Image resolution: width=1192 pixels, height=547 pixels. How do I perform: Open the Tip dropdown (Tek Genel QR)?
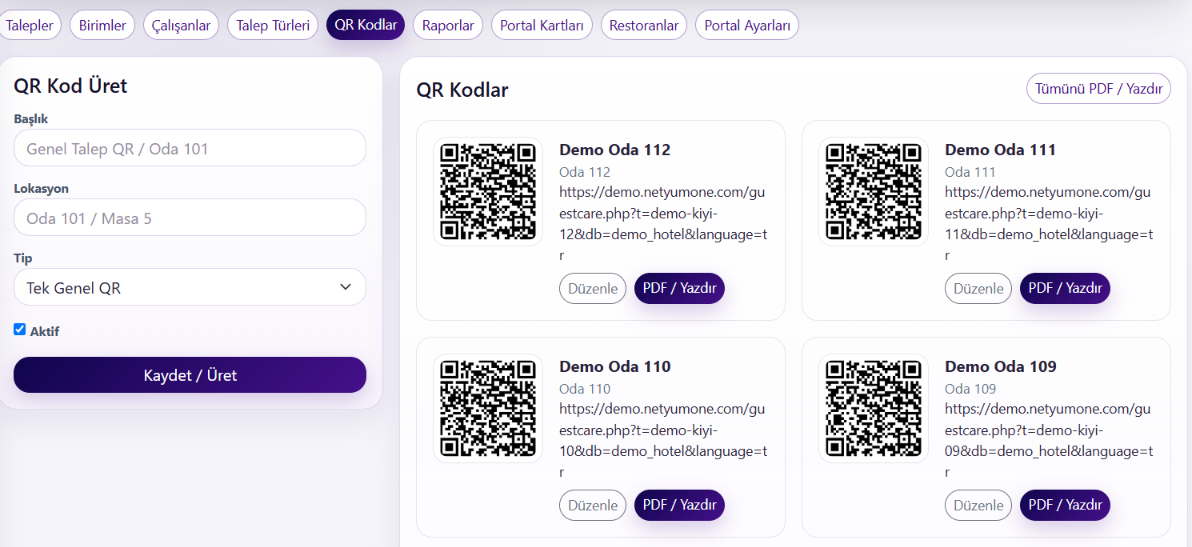pyautogui.click(x=190, y=288)
